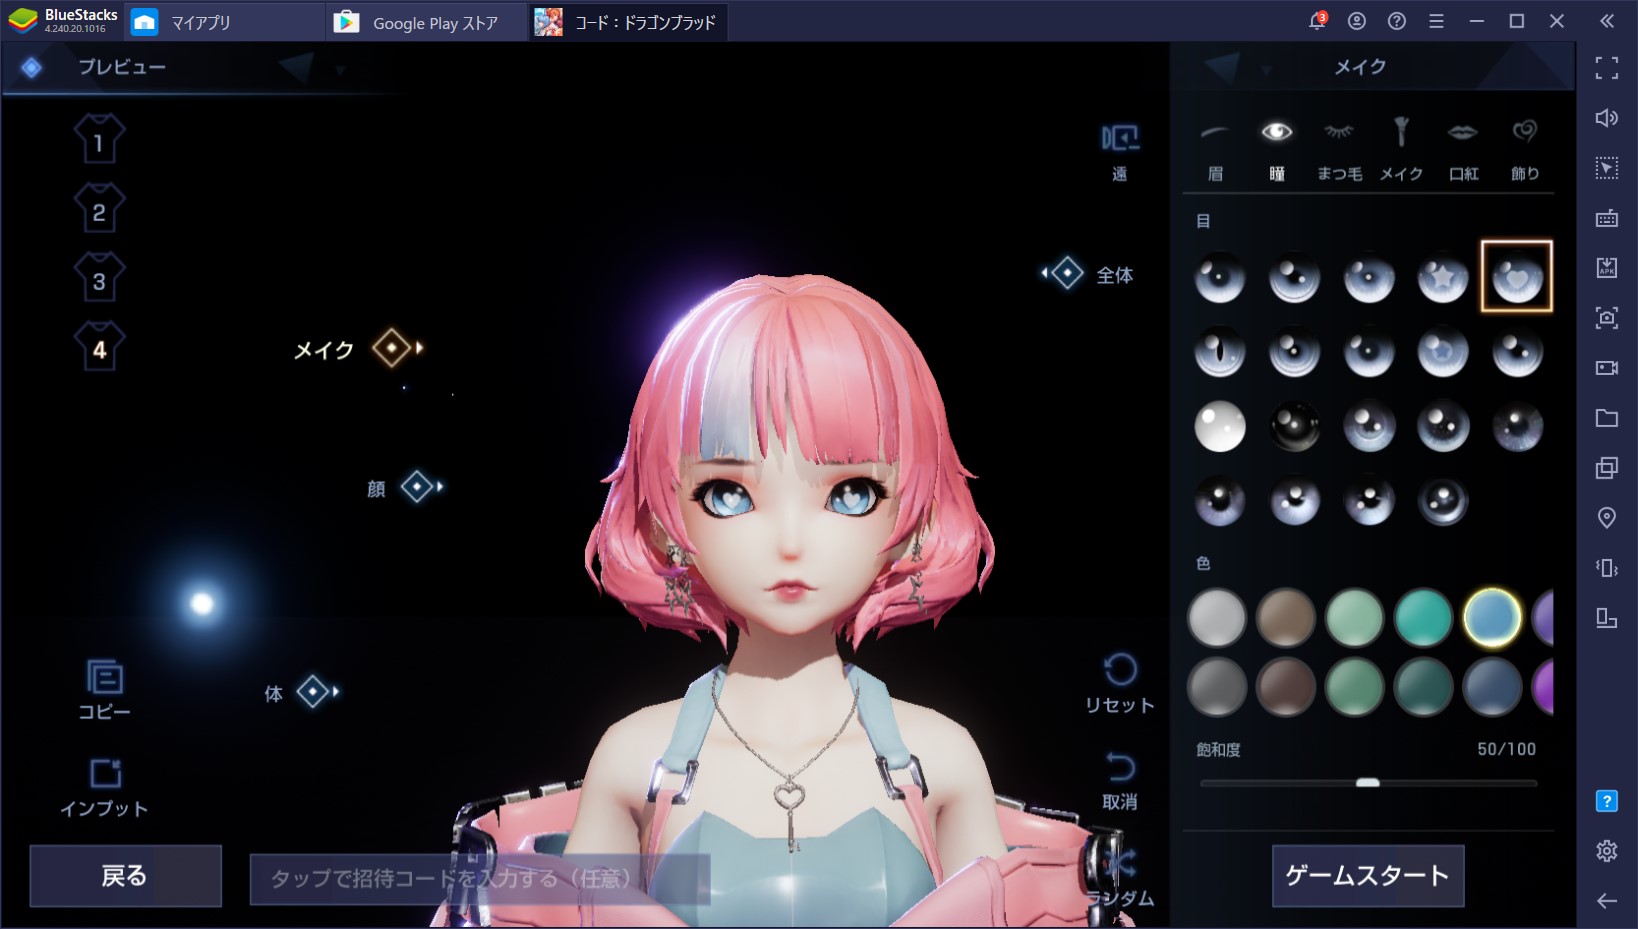Pick the dark navy blue eye color
This screenshot has height=929, width=1638.
pyautogui.click(x=1492, y=687)
